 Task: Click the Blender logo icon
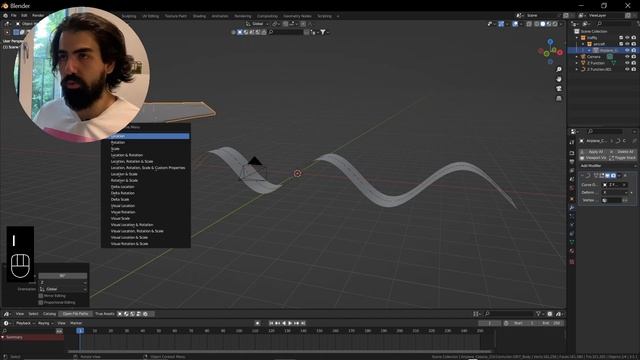[x=5, y=6]
